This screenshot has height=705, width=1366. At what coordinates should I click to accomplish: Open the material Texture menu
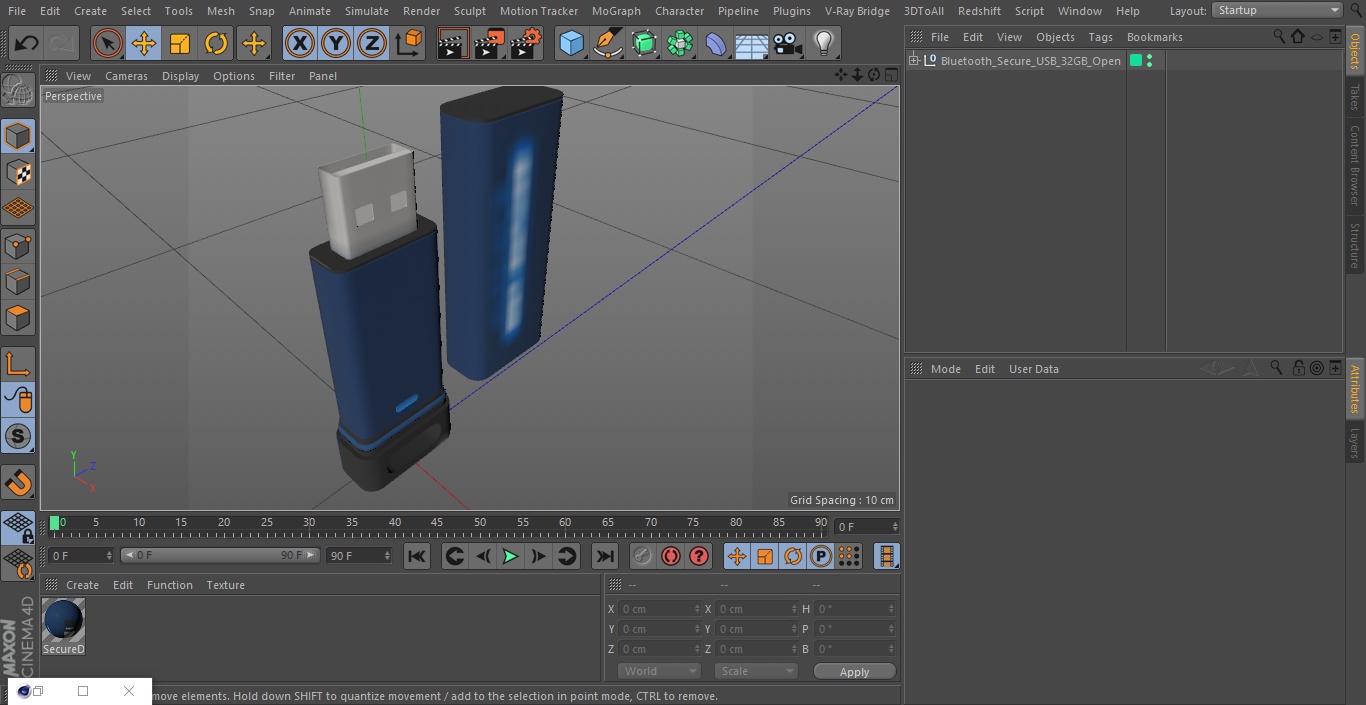225,585
